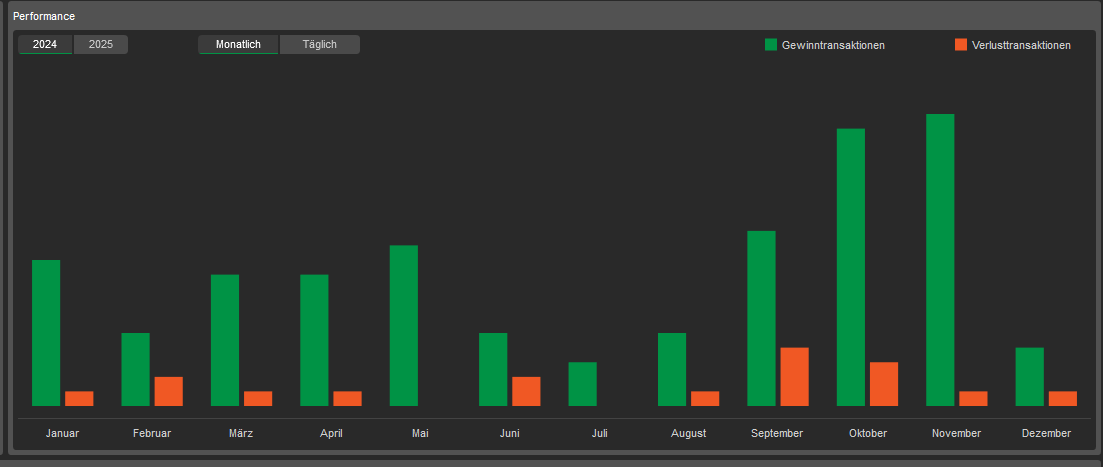1103x467 pixels.
Task: Click the Performance panel title
Action: coord(44,17)
